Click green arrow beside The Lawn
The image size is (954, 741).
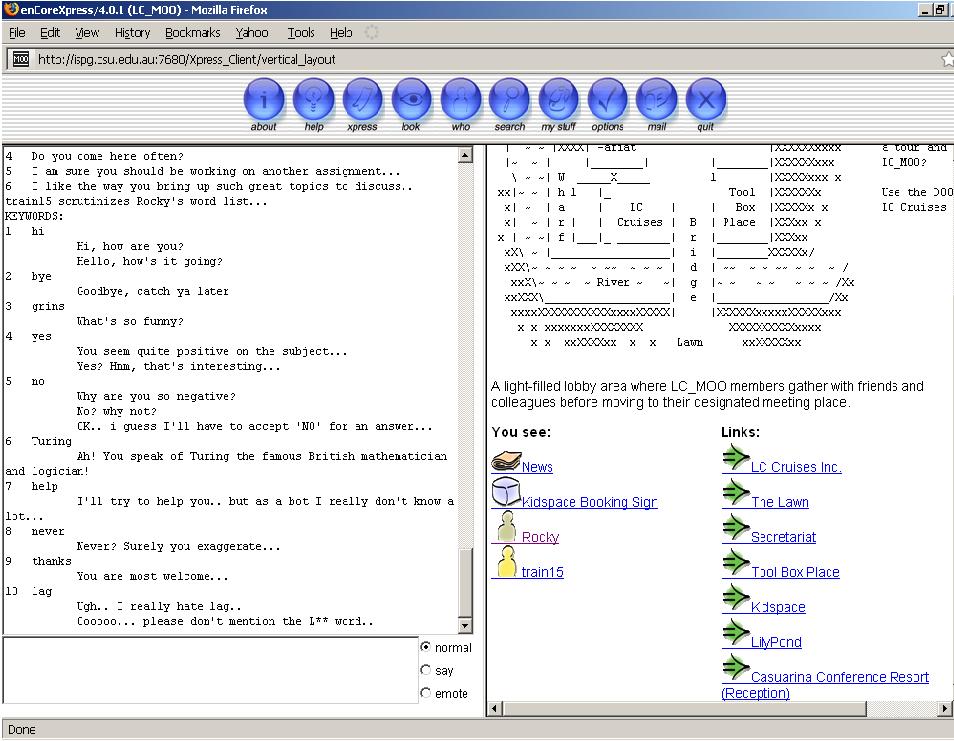(x=736, y=493)
